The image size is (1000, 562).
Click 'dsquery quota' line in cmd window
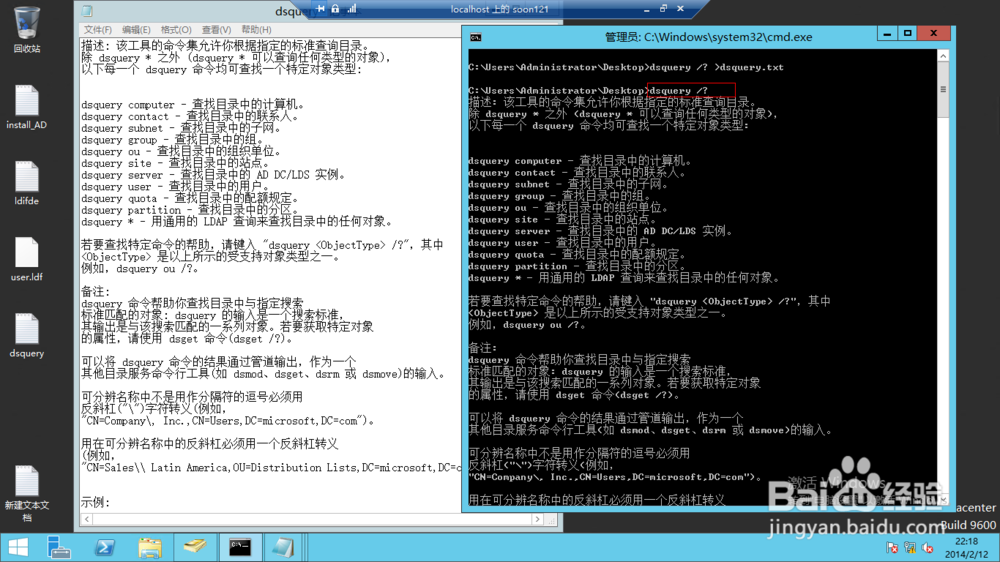pyautogui.click(x=577, y=255)
